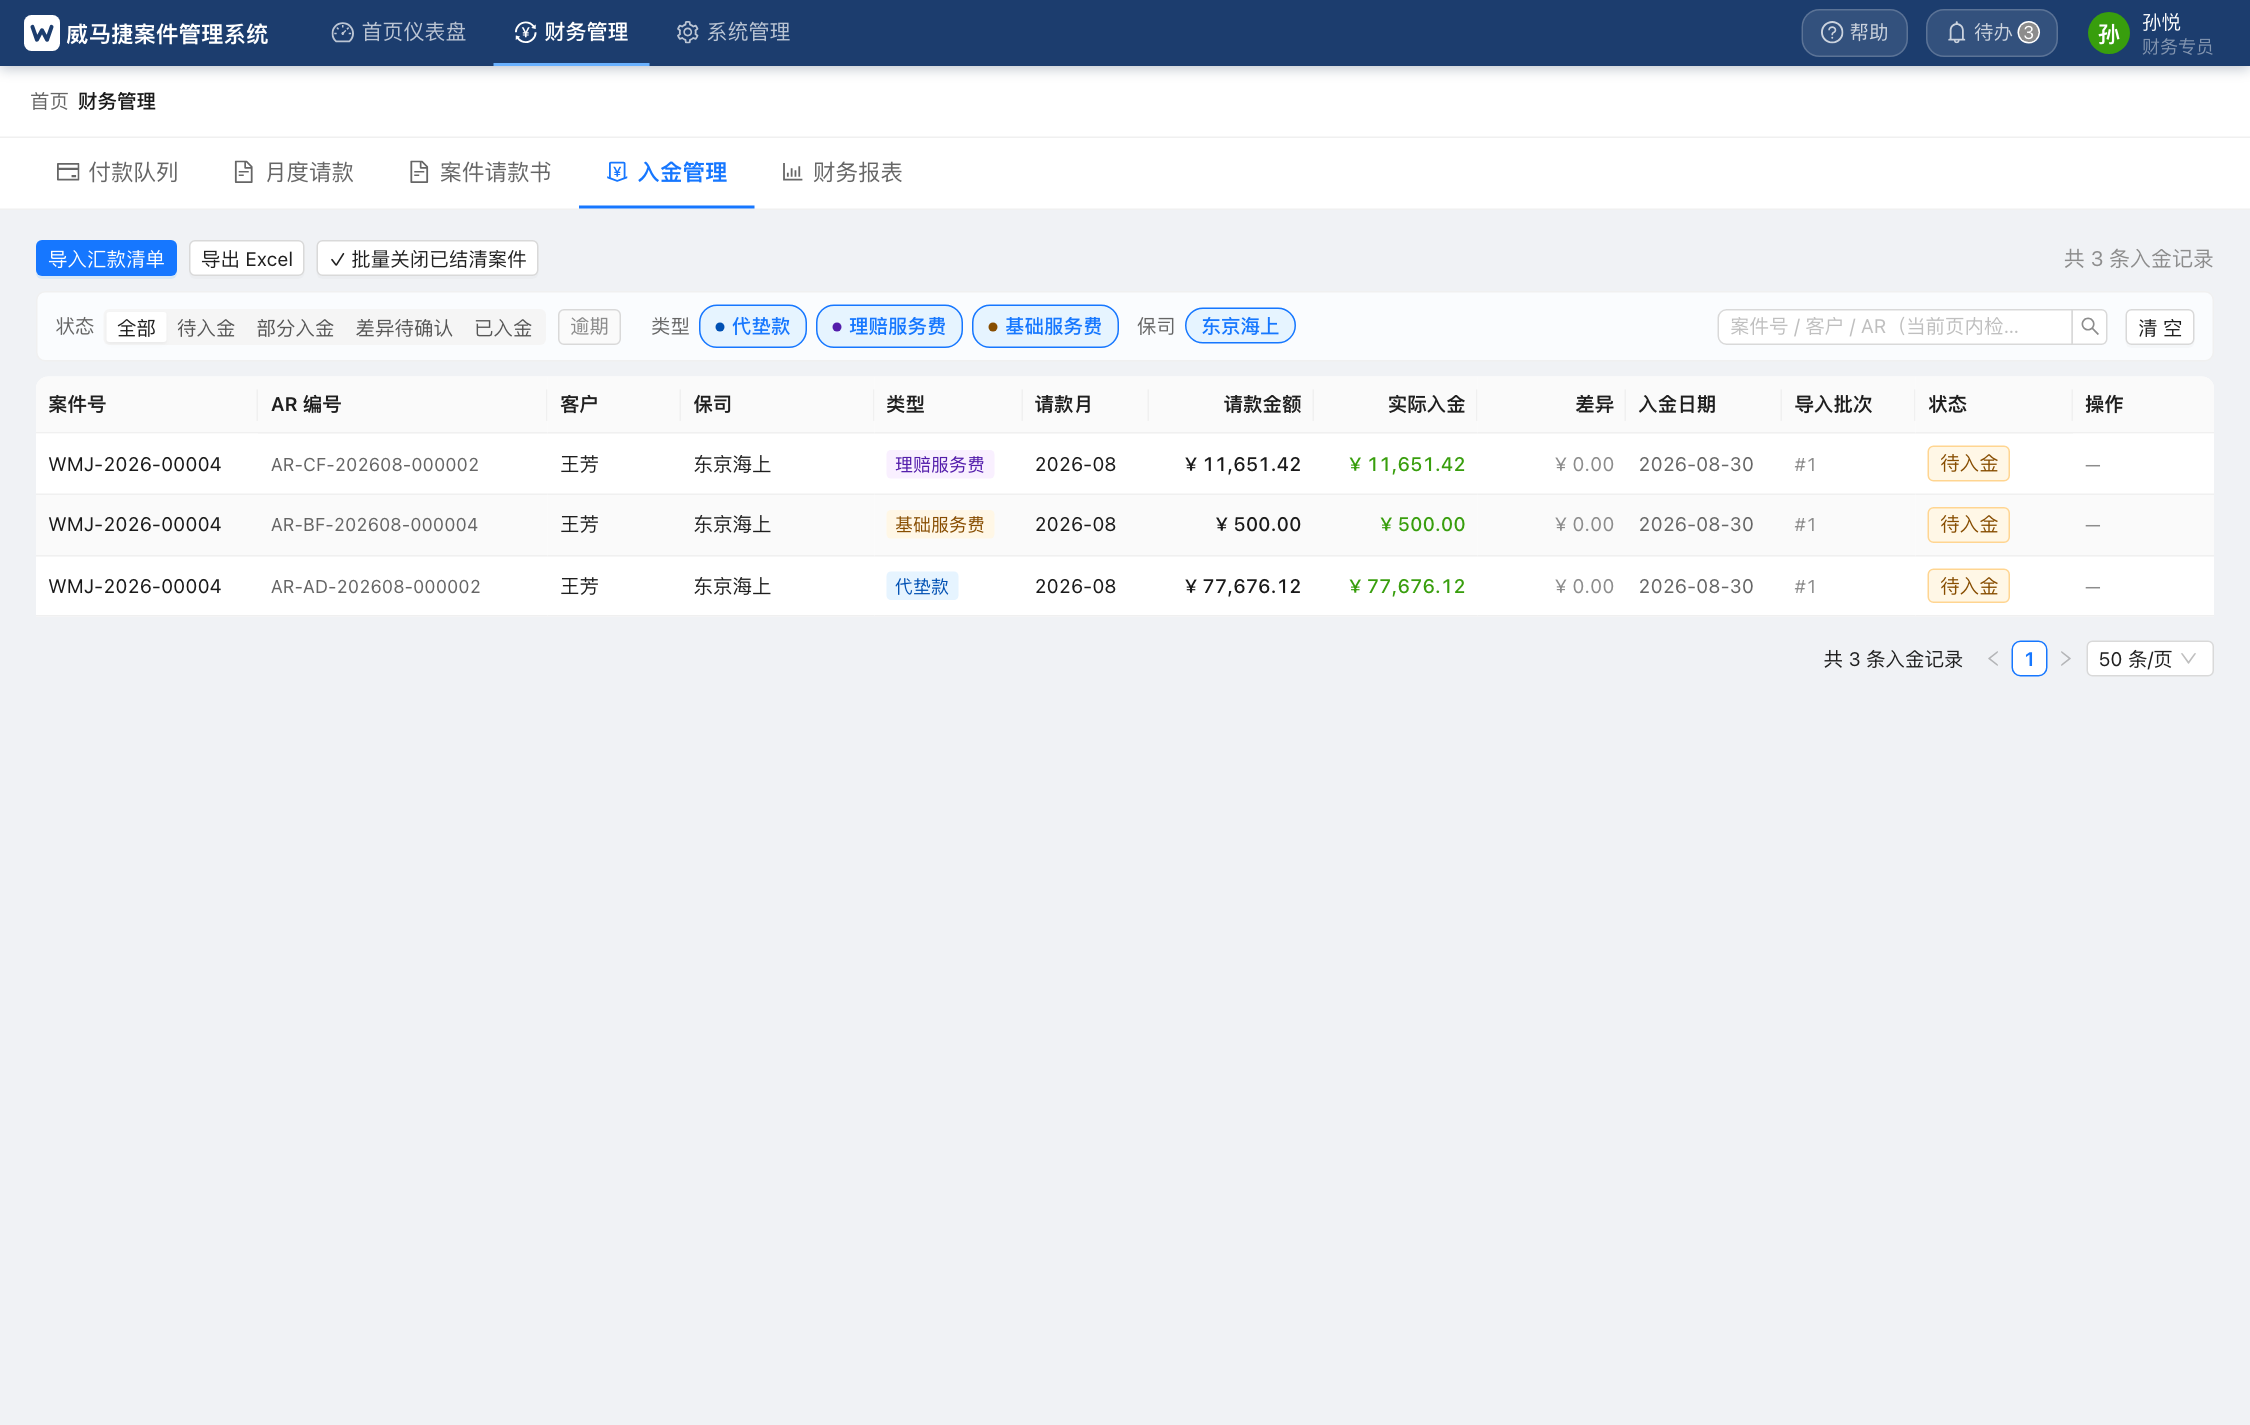Filter by 待入金 status
Image resolution: width=2250 pixels, height=1425 pixels.
(206, 327)
